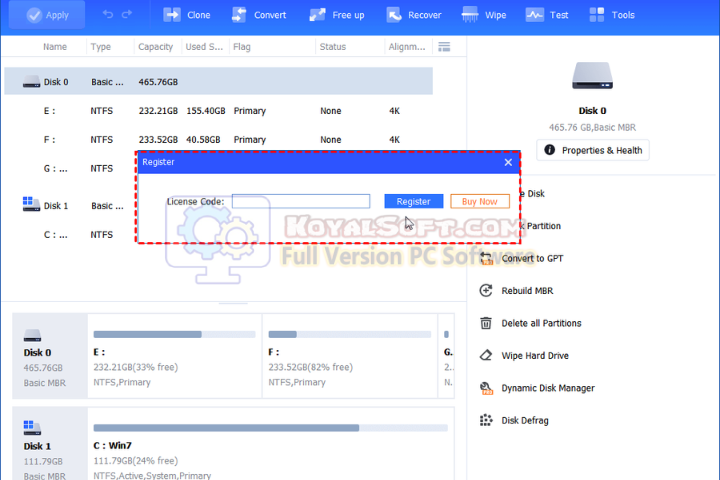Select Disk 0 block in disk map
Image resolution: width=720 pixels, height=480 pixels.
50,356
